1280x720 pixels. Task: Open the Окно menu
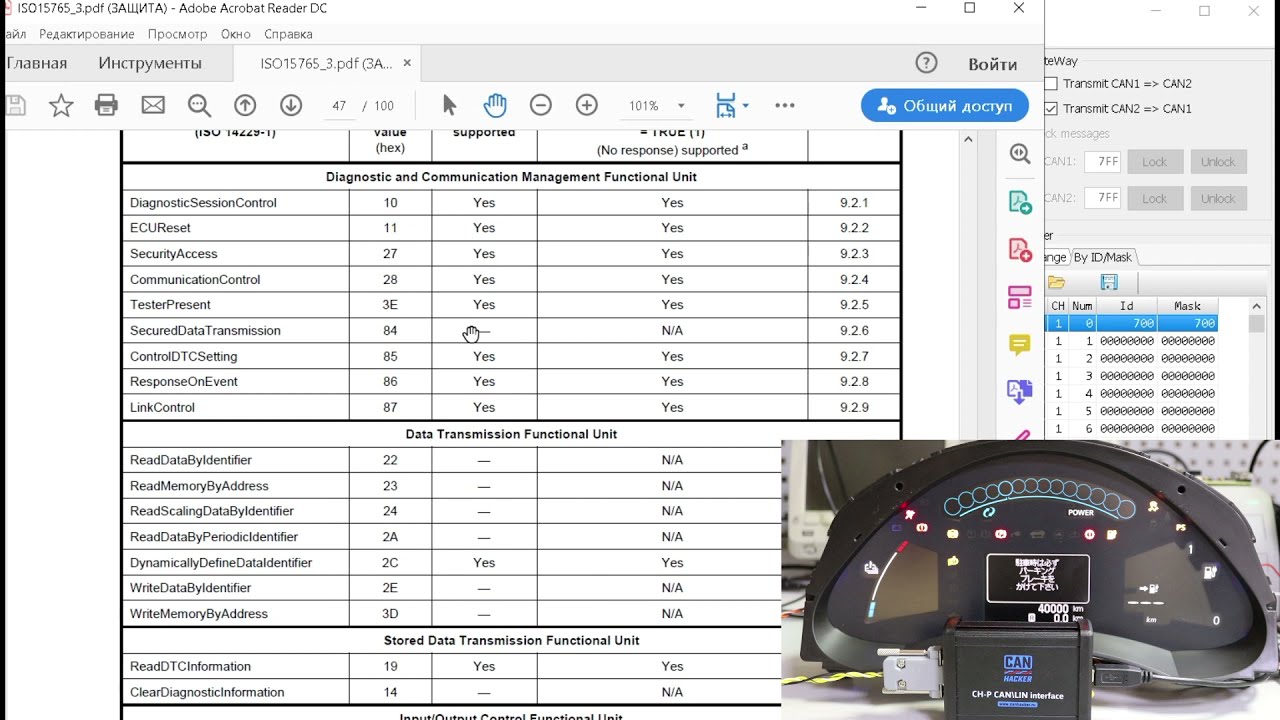[x=236, y=34]
